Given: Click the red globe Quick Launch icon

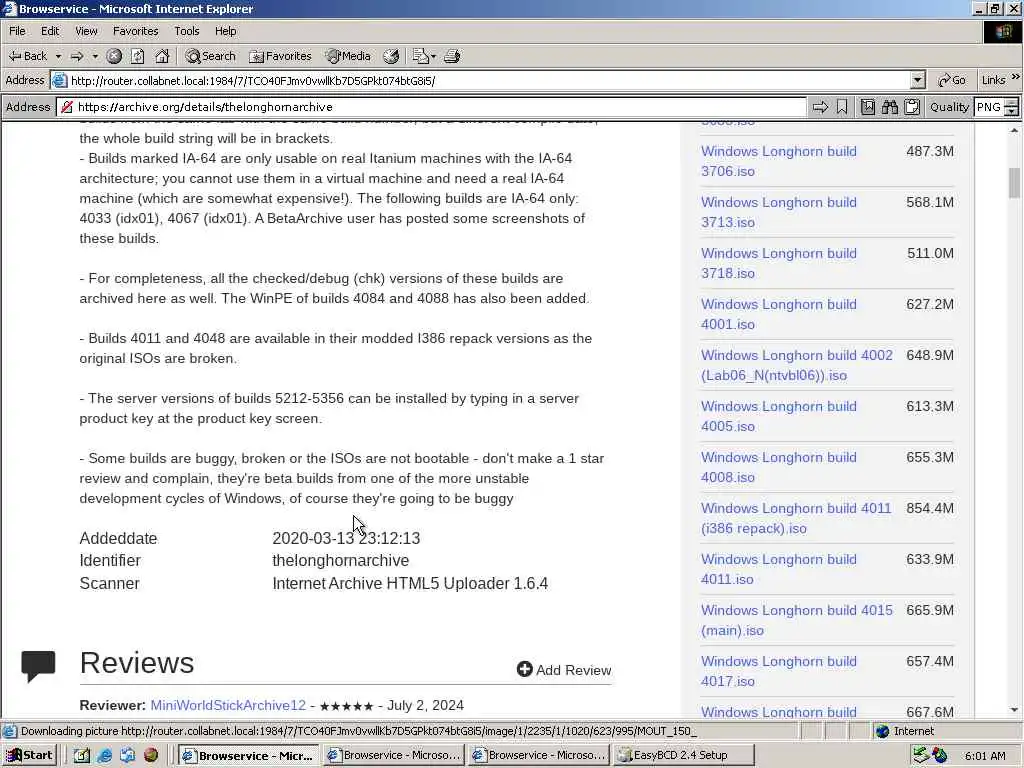Looking at the screenshot, I should [151, 756].
